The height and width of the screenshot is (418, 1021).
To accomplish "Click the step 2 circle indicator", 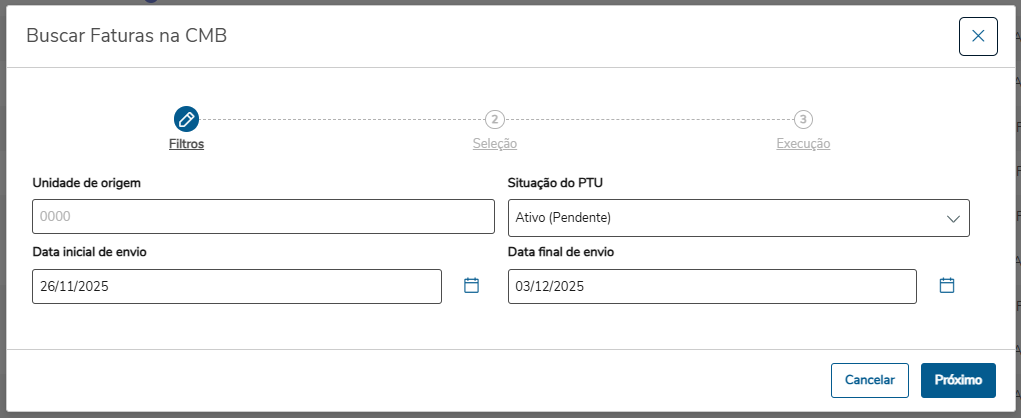I will [x=495, y=119].
